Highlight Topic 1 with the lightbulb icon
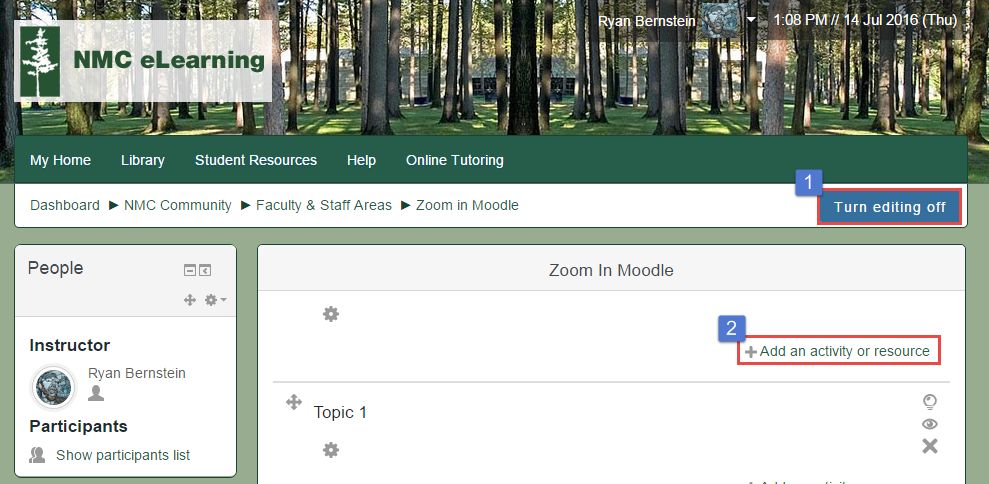 pyautogui.click(x=929, y=401)
